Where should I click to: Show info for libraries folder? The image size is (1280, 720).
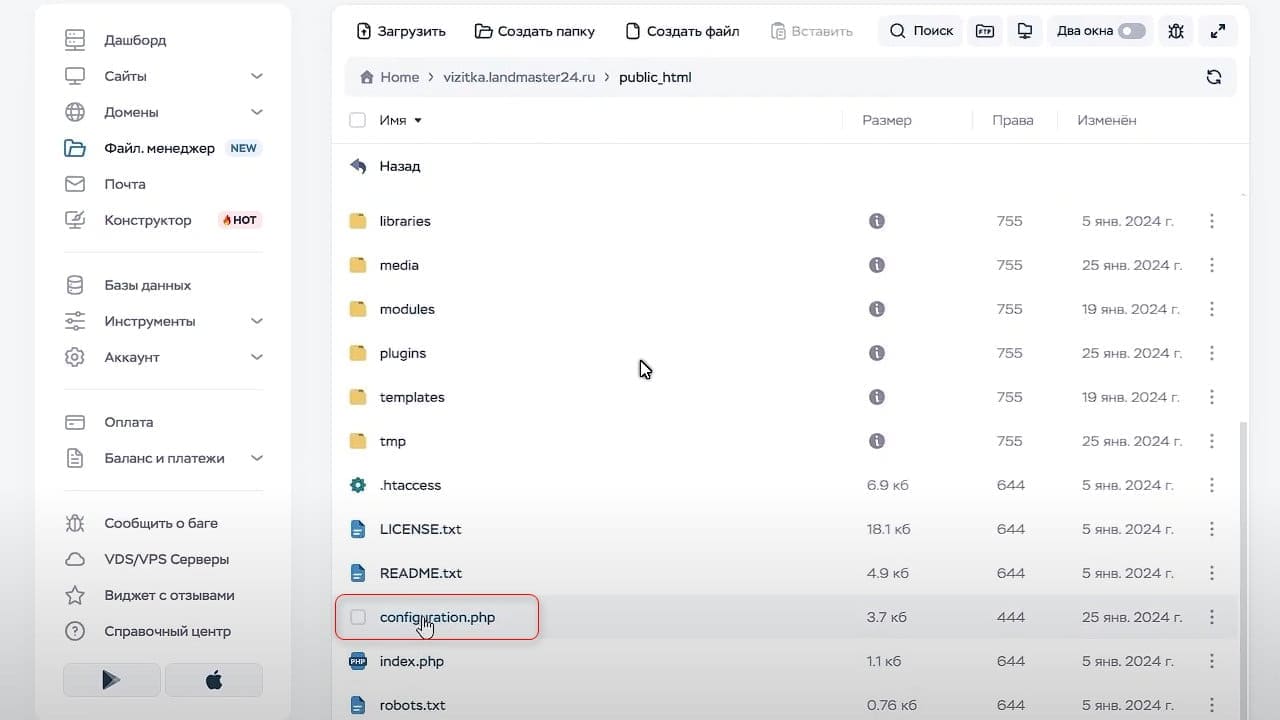pyautogui.click(x=877, y=221)
